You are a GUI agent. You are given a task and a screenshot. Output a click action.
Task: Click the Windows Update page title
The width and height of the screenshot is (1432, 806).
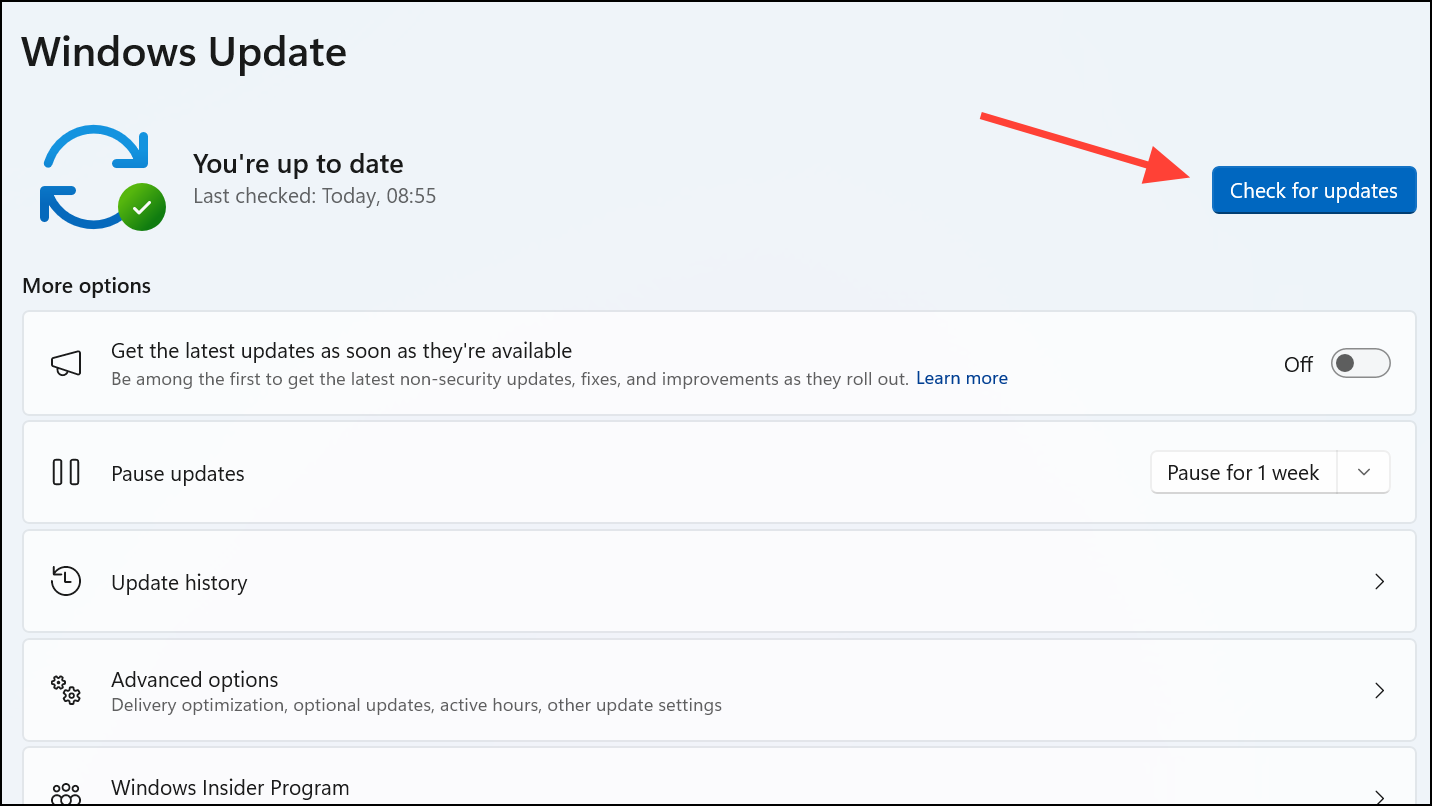(184, 51)
